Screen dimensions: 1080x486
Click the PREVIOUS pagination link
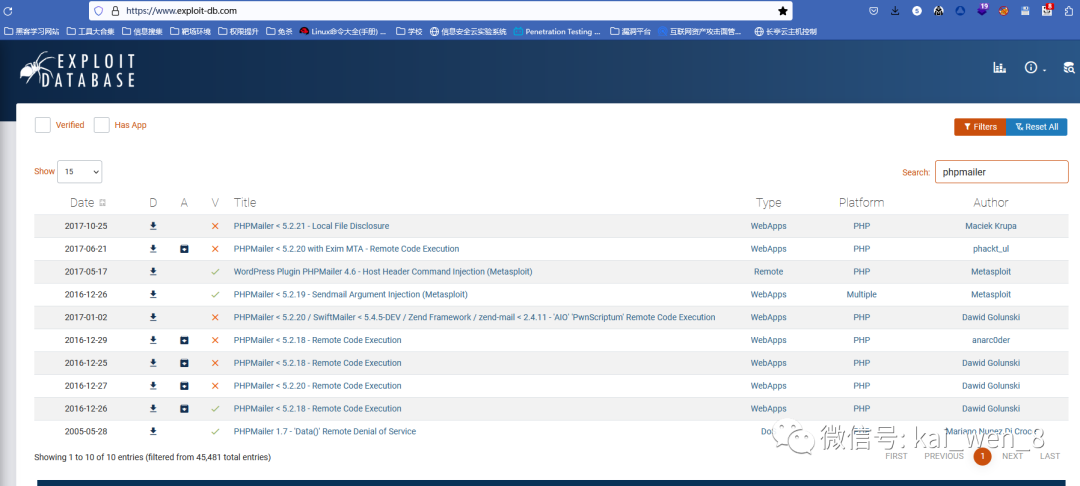(944, 456)
